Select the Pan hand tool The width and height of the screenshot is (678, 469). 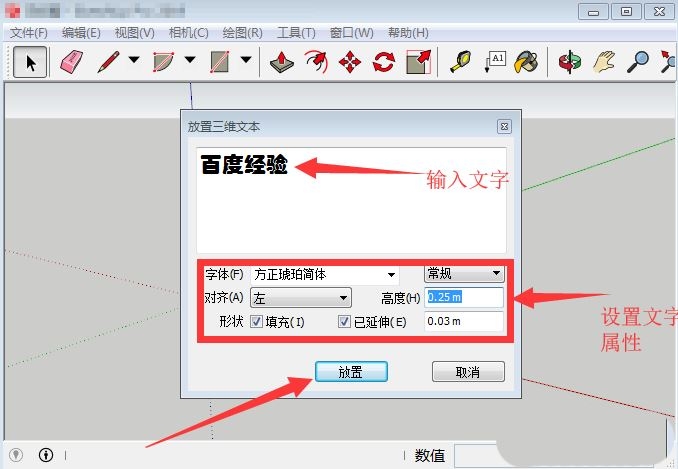(604, 62)
